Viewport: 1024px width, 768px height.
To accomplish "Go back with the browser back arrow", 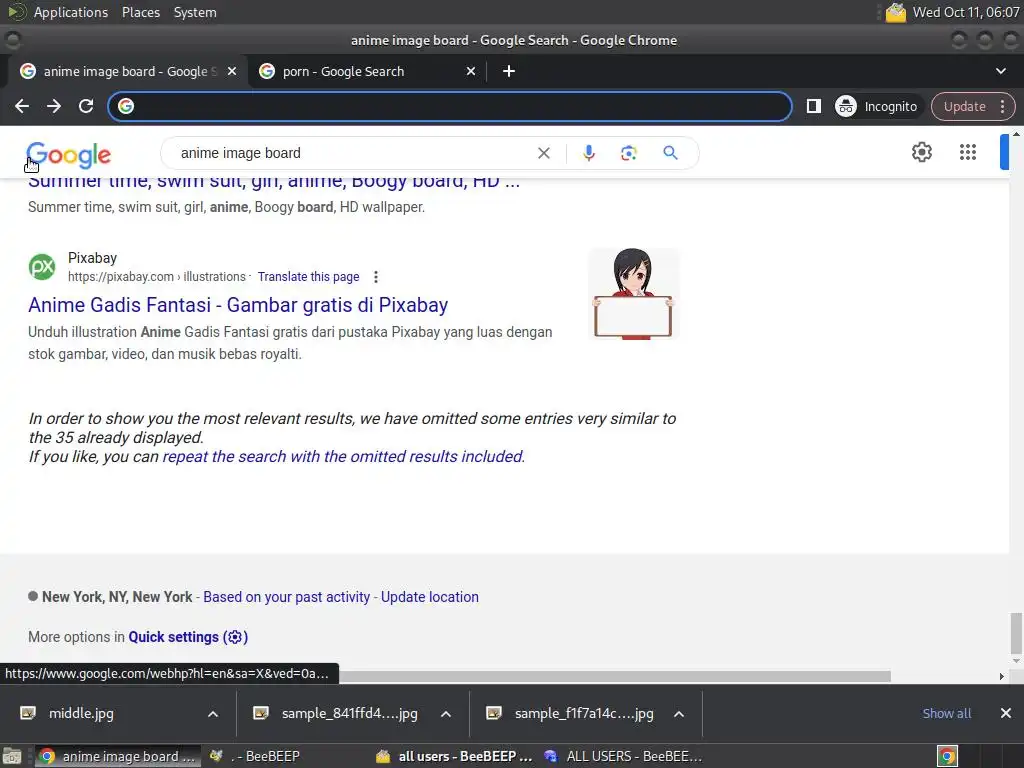I will click(x=22, y=106).
